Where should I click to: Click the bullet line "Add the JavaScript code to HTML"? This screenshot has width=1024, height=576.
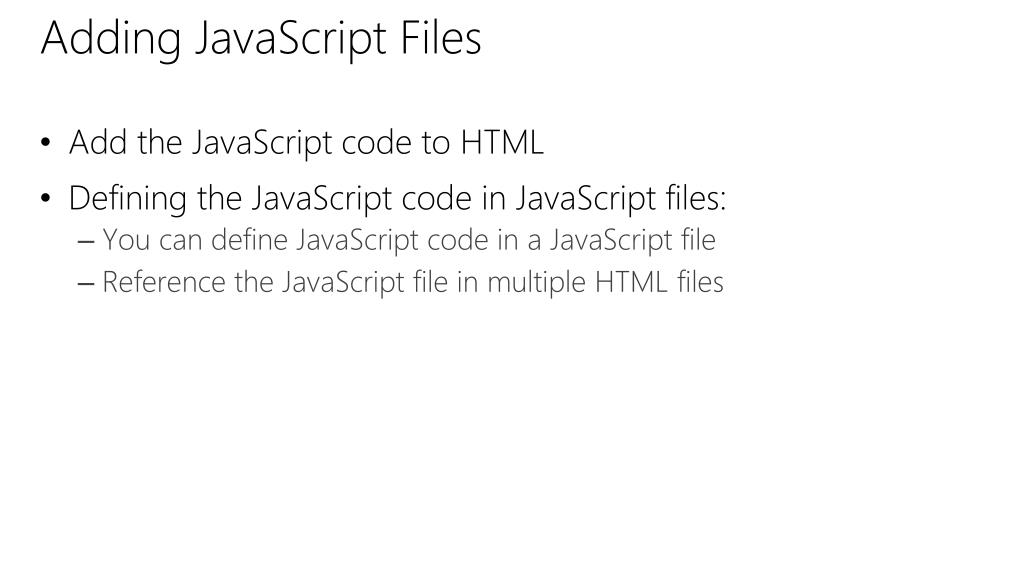tap(306, 143)
